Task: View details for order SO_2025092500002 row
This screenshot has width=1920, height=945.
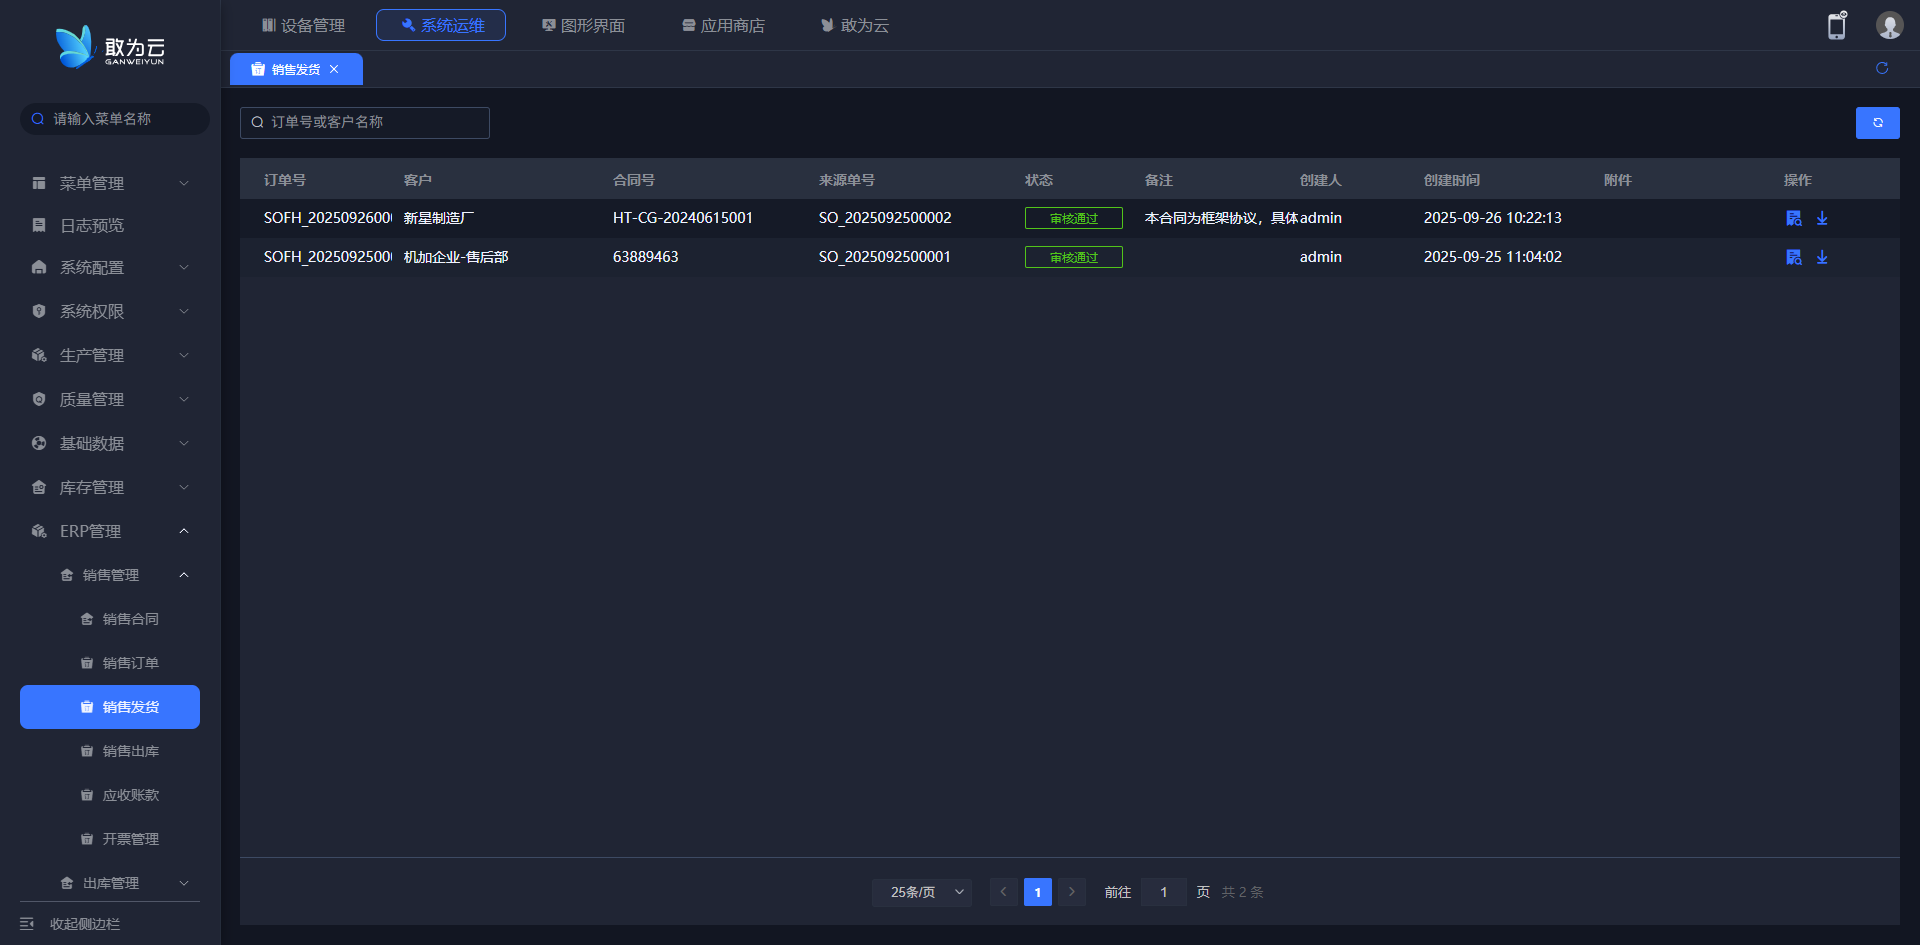Action: pyautogui.click(x=1794, y=218)
